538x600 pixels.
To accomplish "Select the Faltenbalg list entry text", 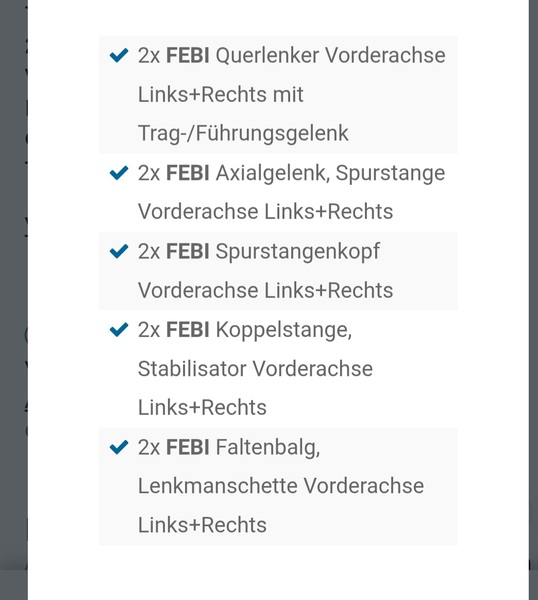I will (x=268, y=448).
